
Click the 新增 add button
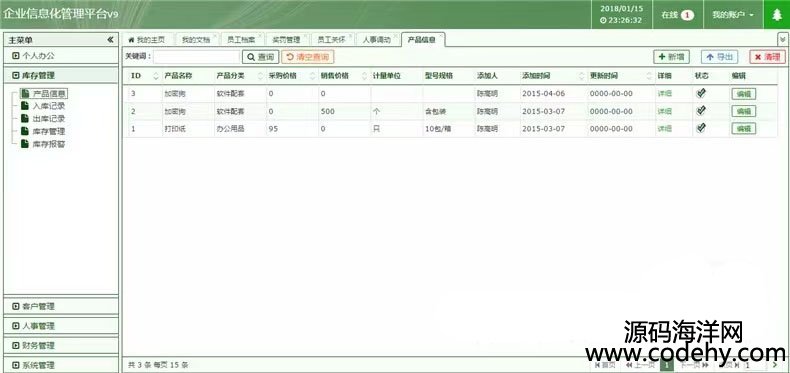tap(672, 57)
